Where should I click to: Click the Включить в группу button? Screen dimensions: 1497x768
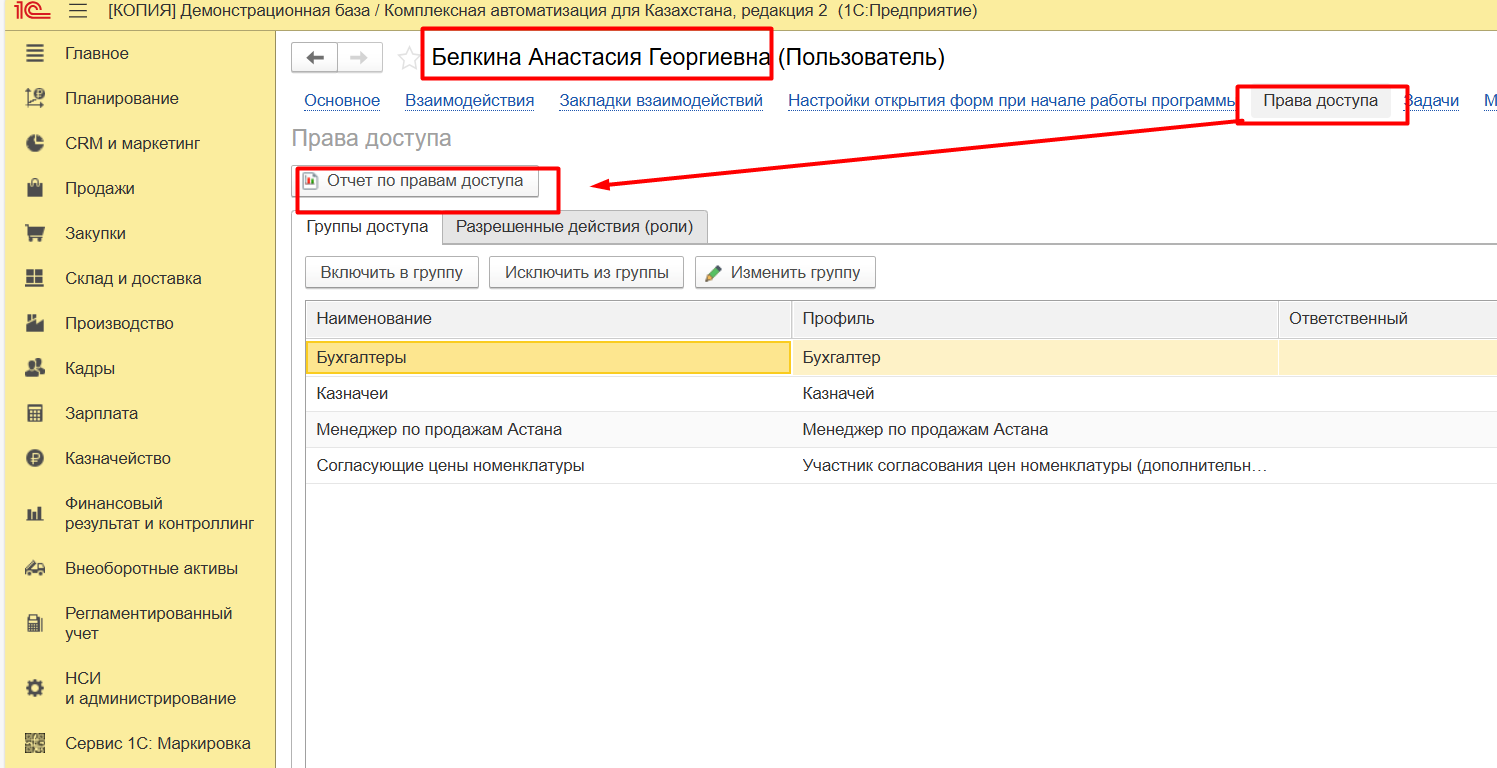(392, 272)
